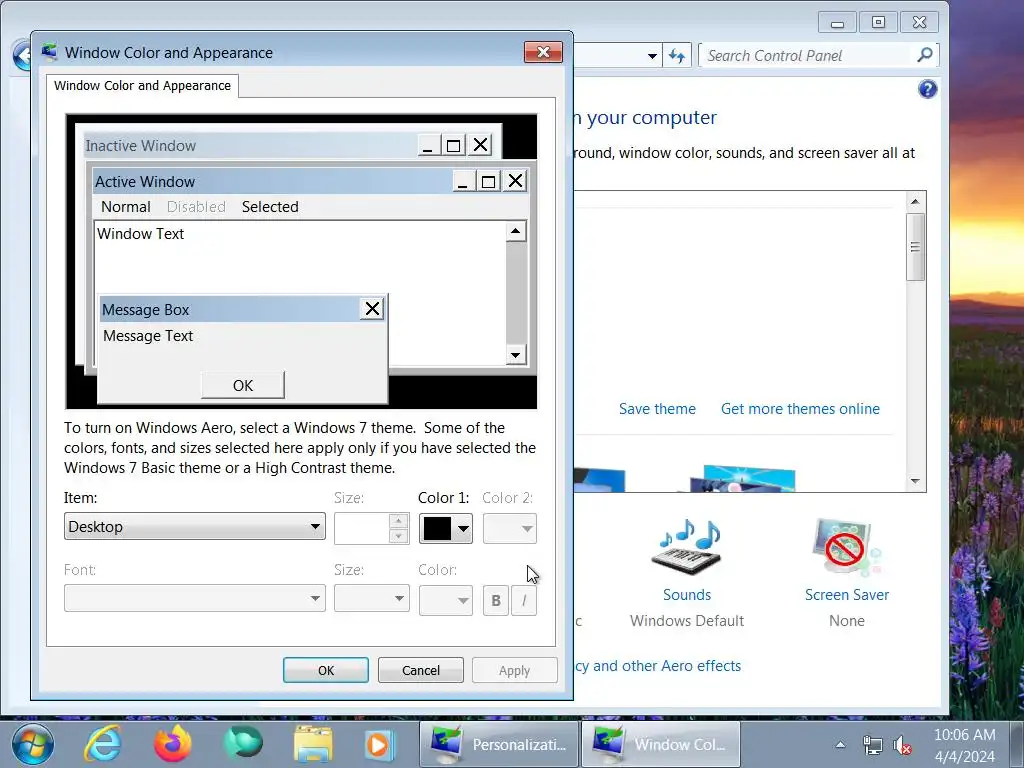Launch Internet Explorer from the taskbar

click(x=103, y=744)
